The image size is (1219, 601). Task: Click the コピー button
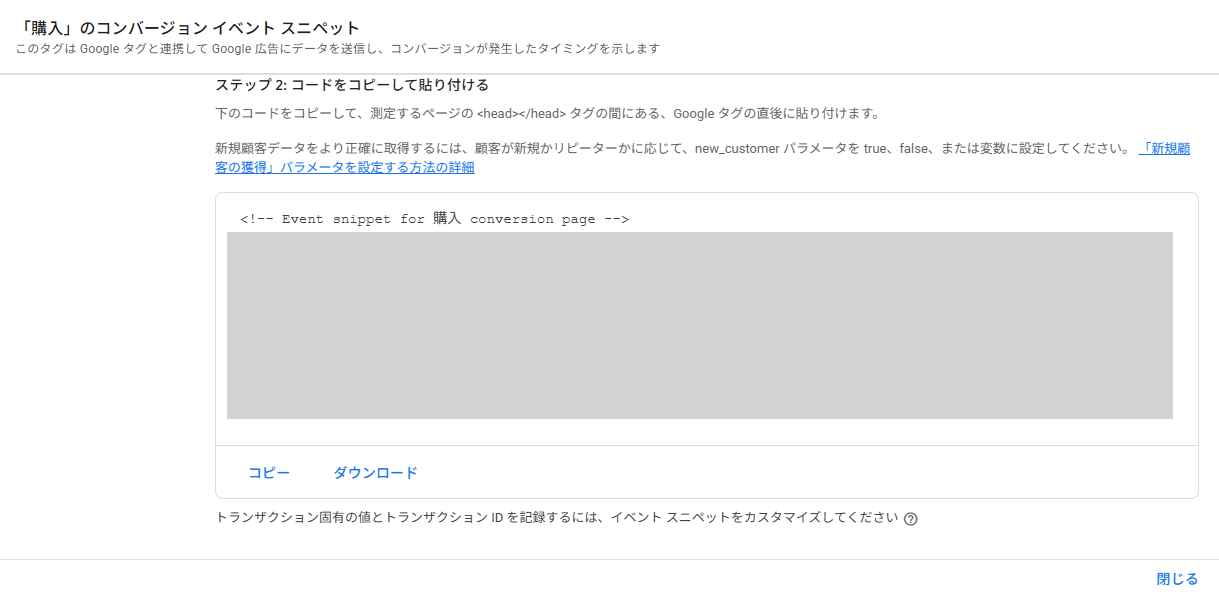click(269, 473)
